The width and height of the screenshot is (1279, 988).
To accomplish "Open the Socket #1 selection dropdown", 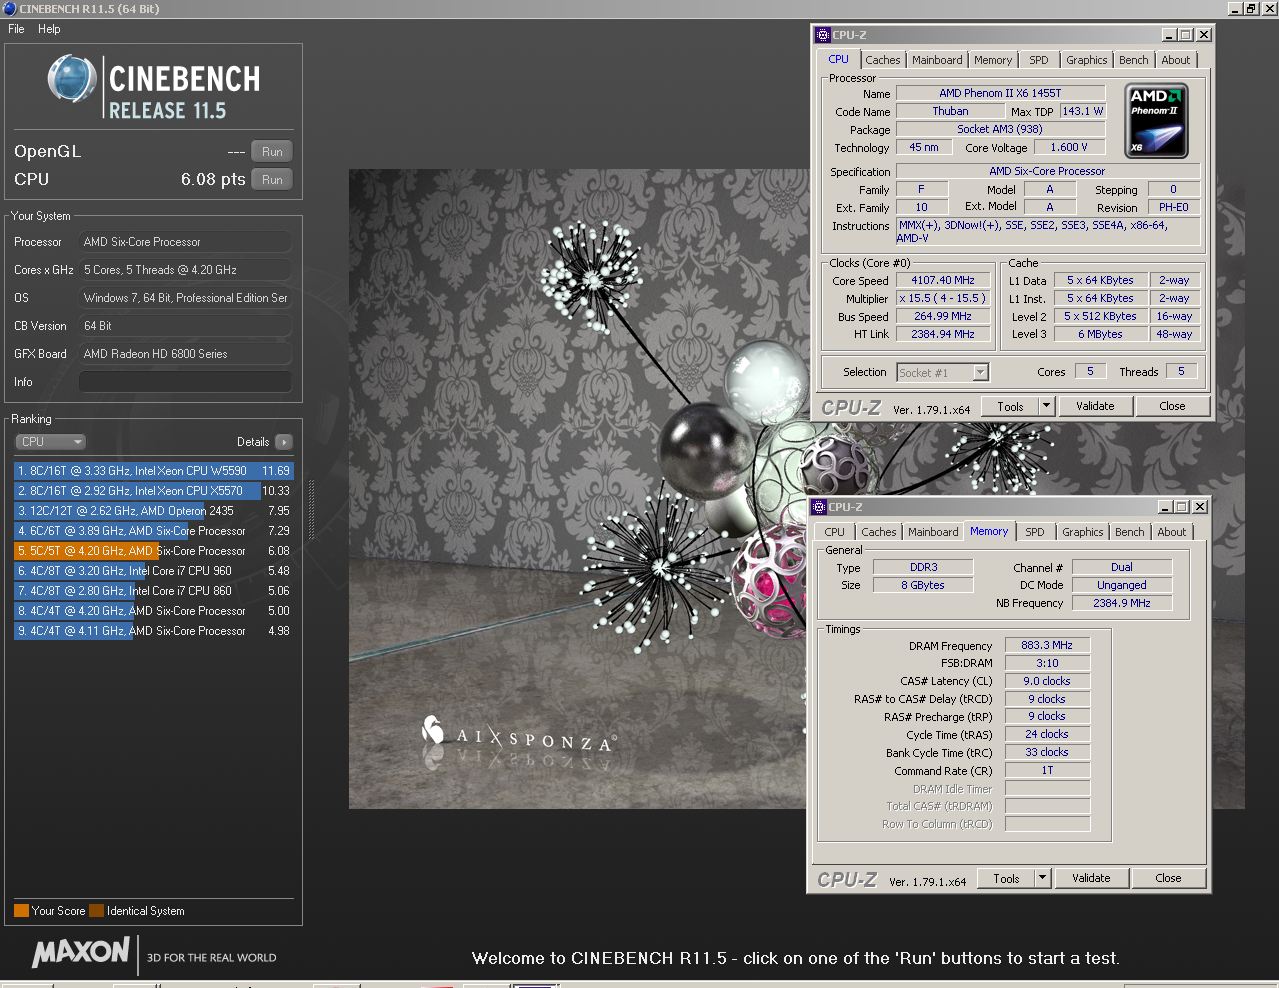I will [943, 373].
